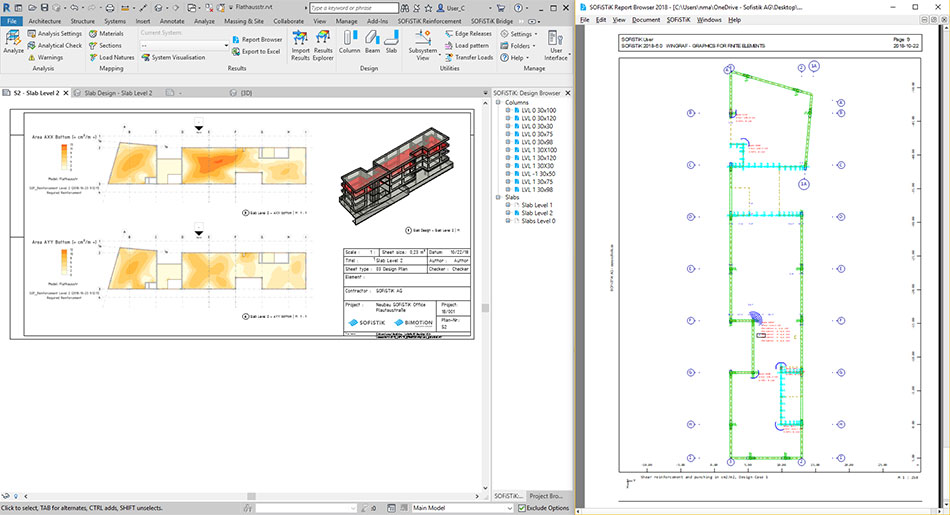Switch to Project Browser panel tab
The image size is (950, 515).
[547, 496]
